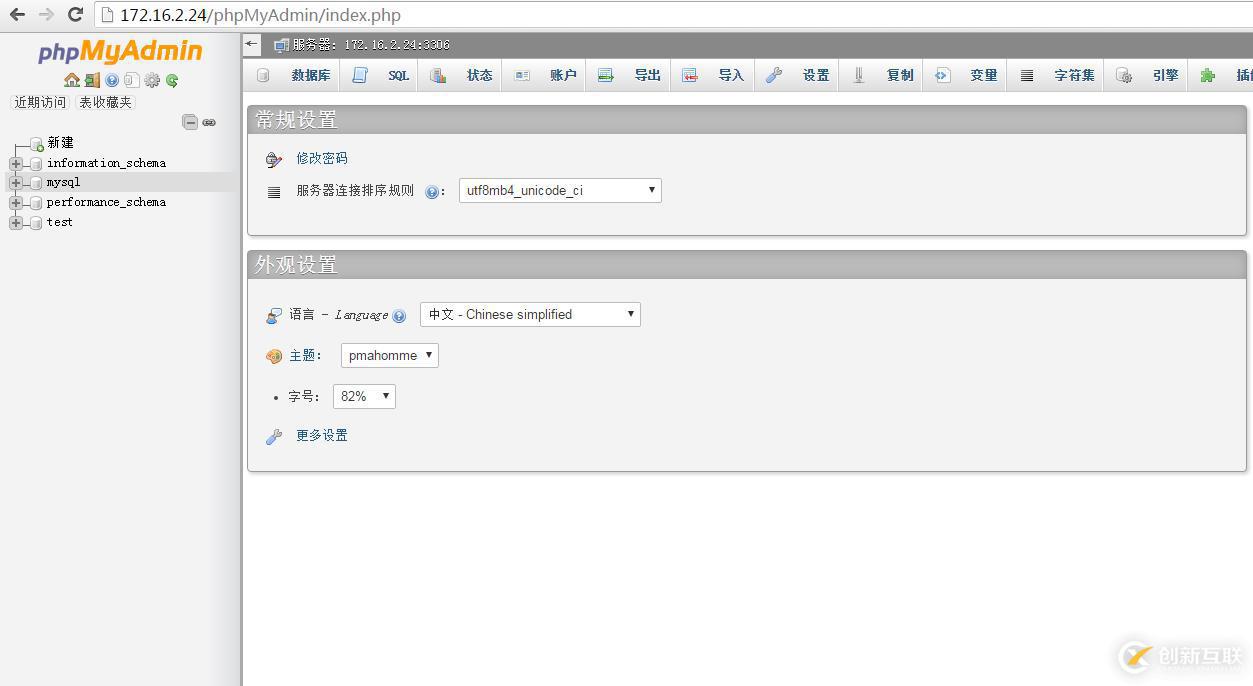Open the documents page icon in sidebar
1253x686 pixels.
(131, 80)
